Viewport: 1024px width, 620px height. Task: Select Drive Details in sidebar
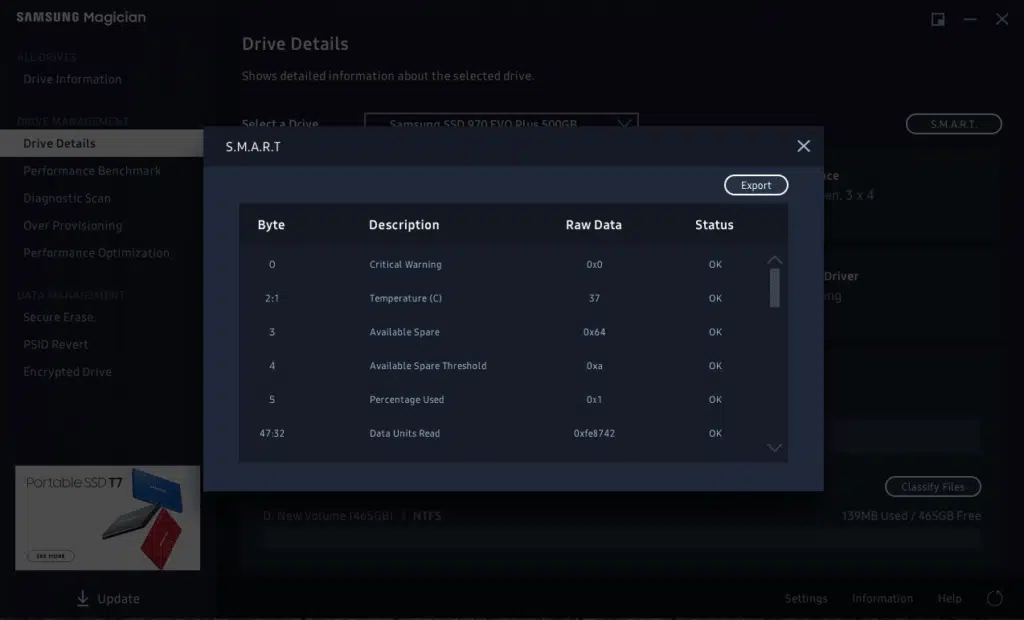pyautogui.click(x=101, y=143)
